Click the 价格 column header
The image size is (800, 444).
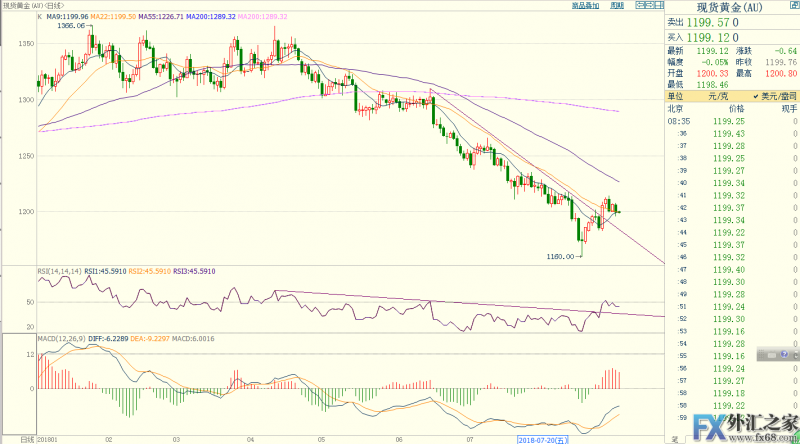(736, 107)
